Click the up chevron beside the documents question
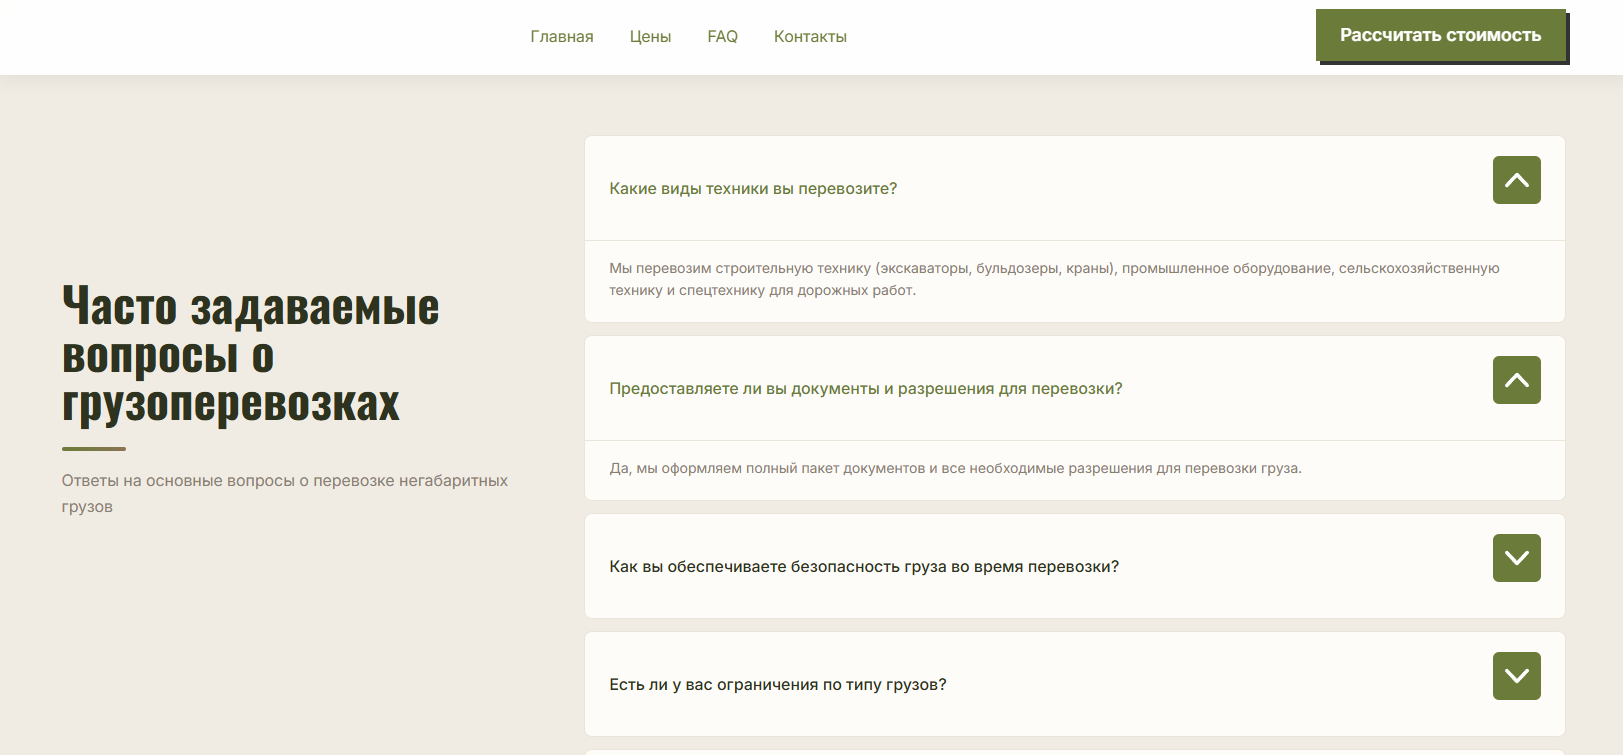This screenshot has width=1623, height=755. (1516, 380)
